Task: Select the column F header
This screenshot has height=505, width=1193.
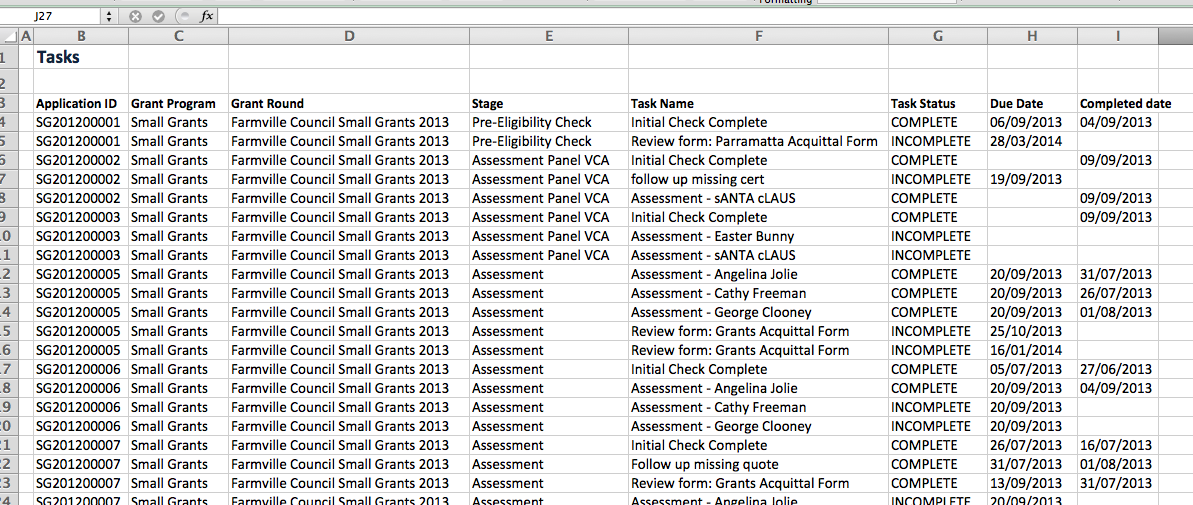Action: tap(758, 37)
